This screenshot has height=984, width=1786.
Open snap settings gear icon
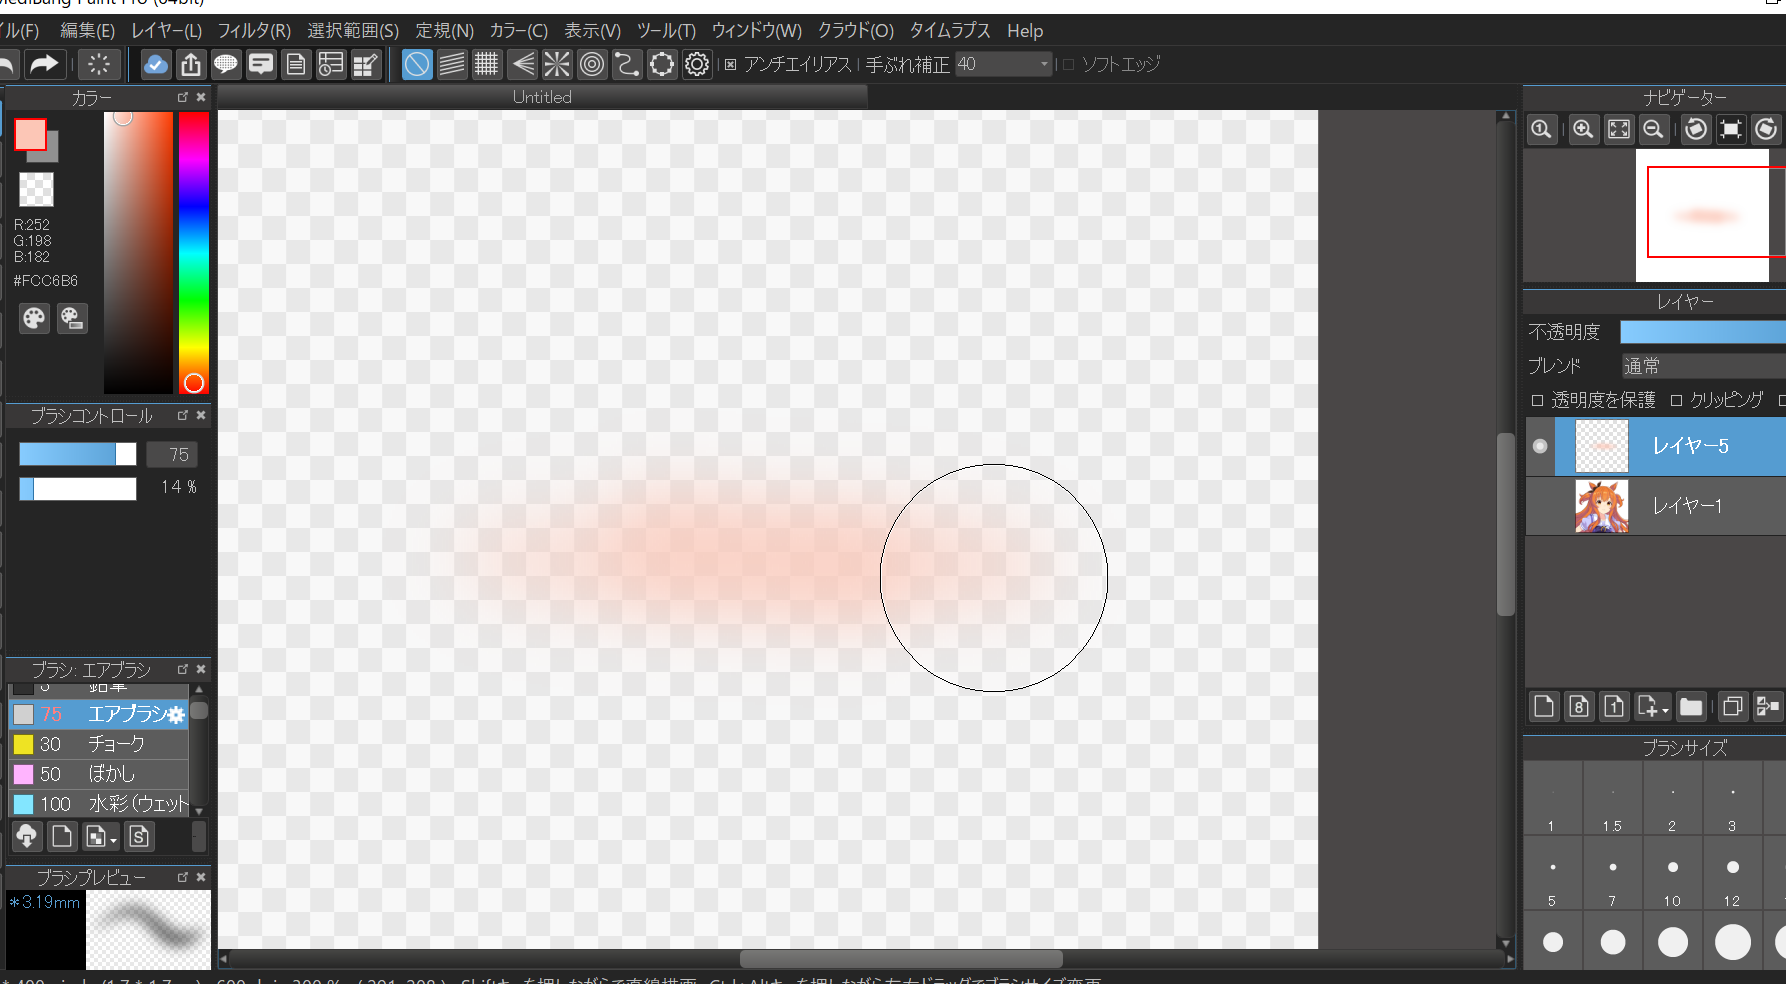coord(697,65)
